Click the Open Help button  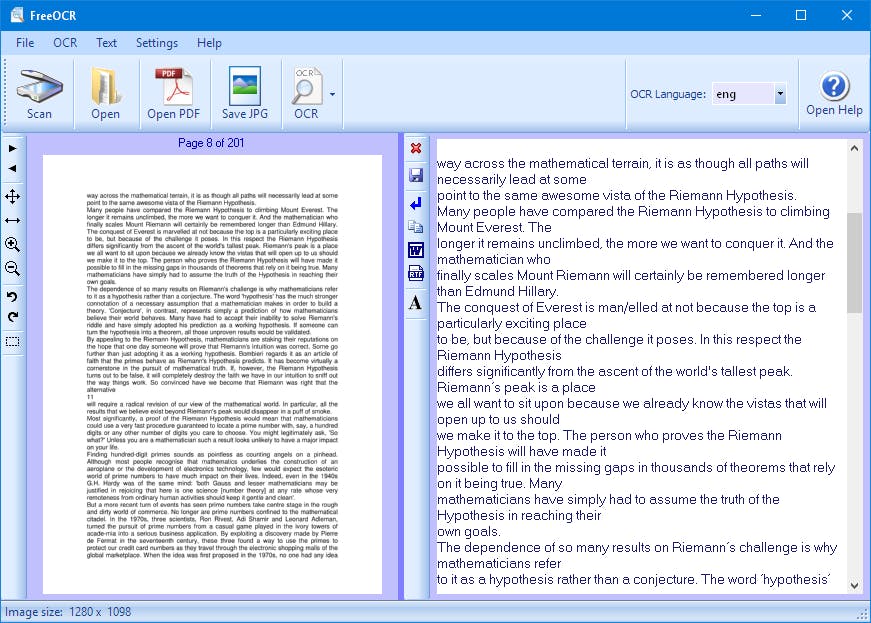(834, 94)
